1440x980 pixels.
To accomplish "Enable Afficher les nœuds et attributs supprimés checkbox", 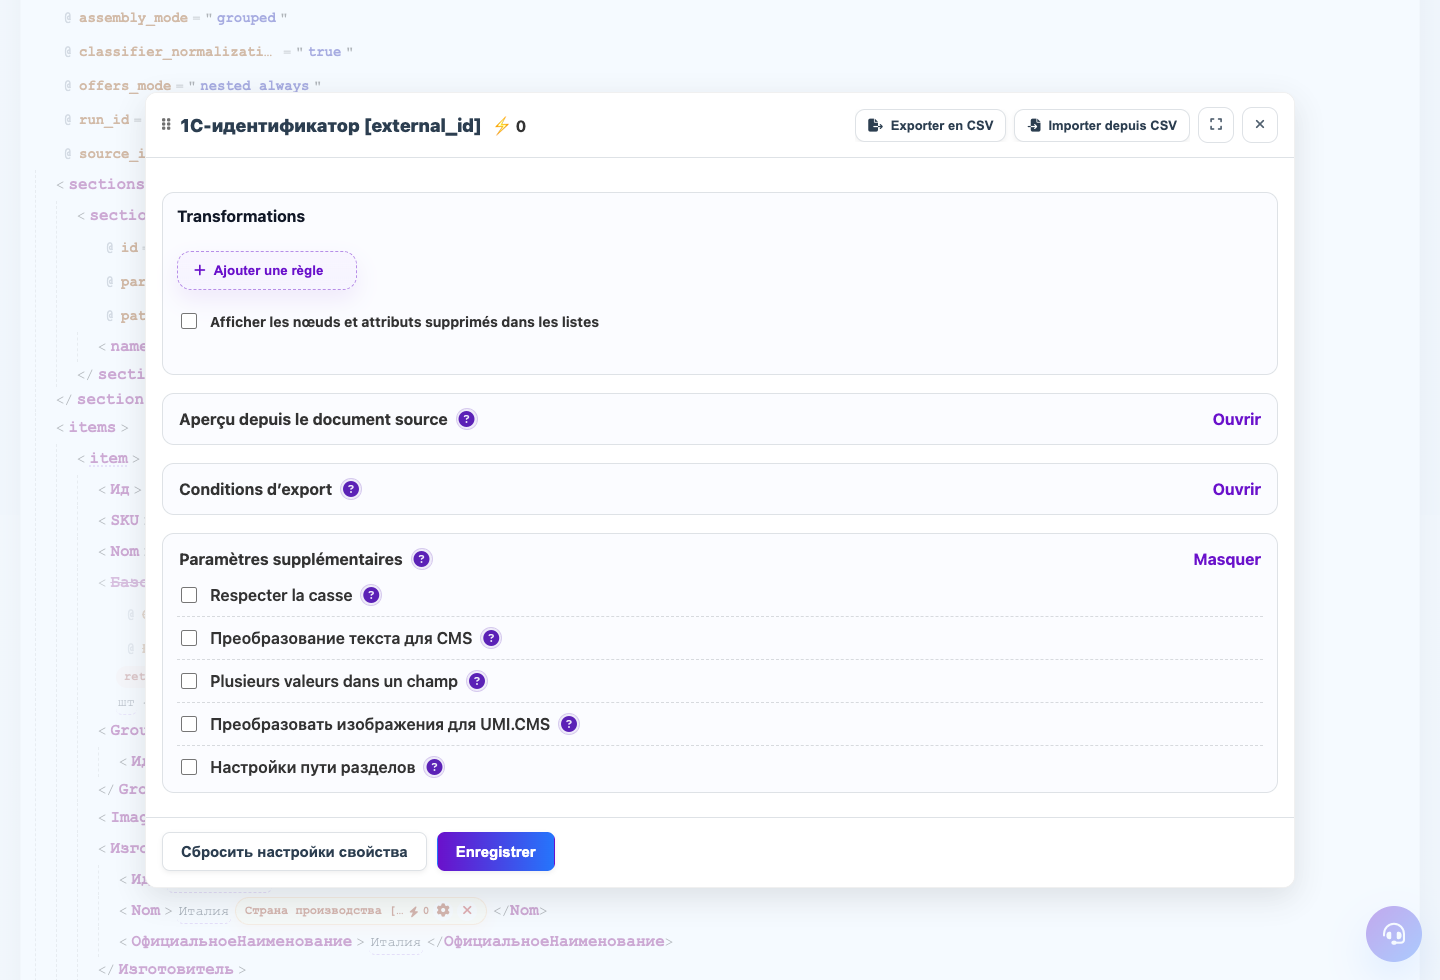I will pos(189,322).
